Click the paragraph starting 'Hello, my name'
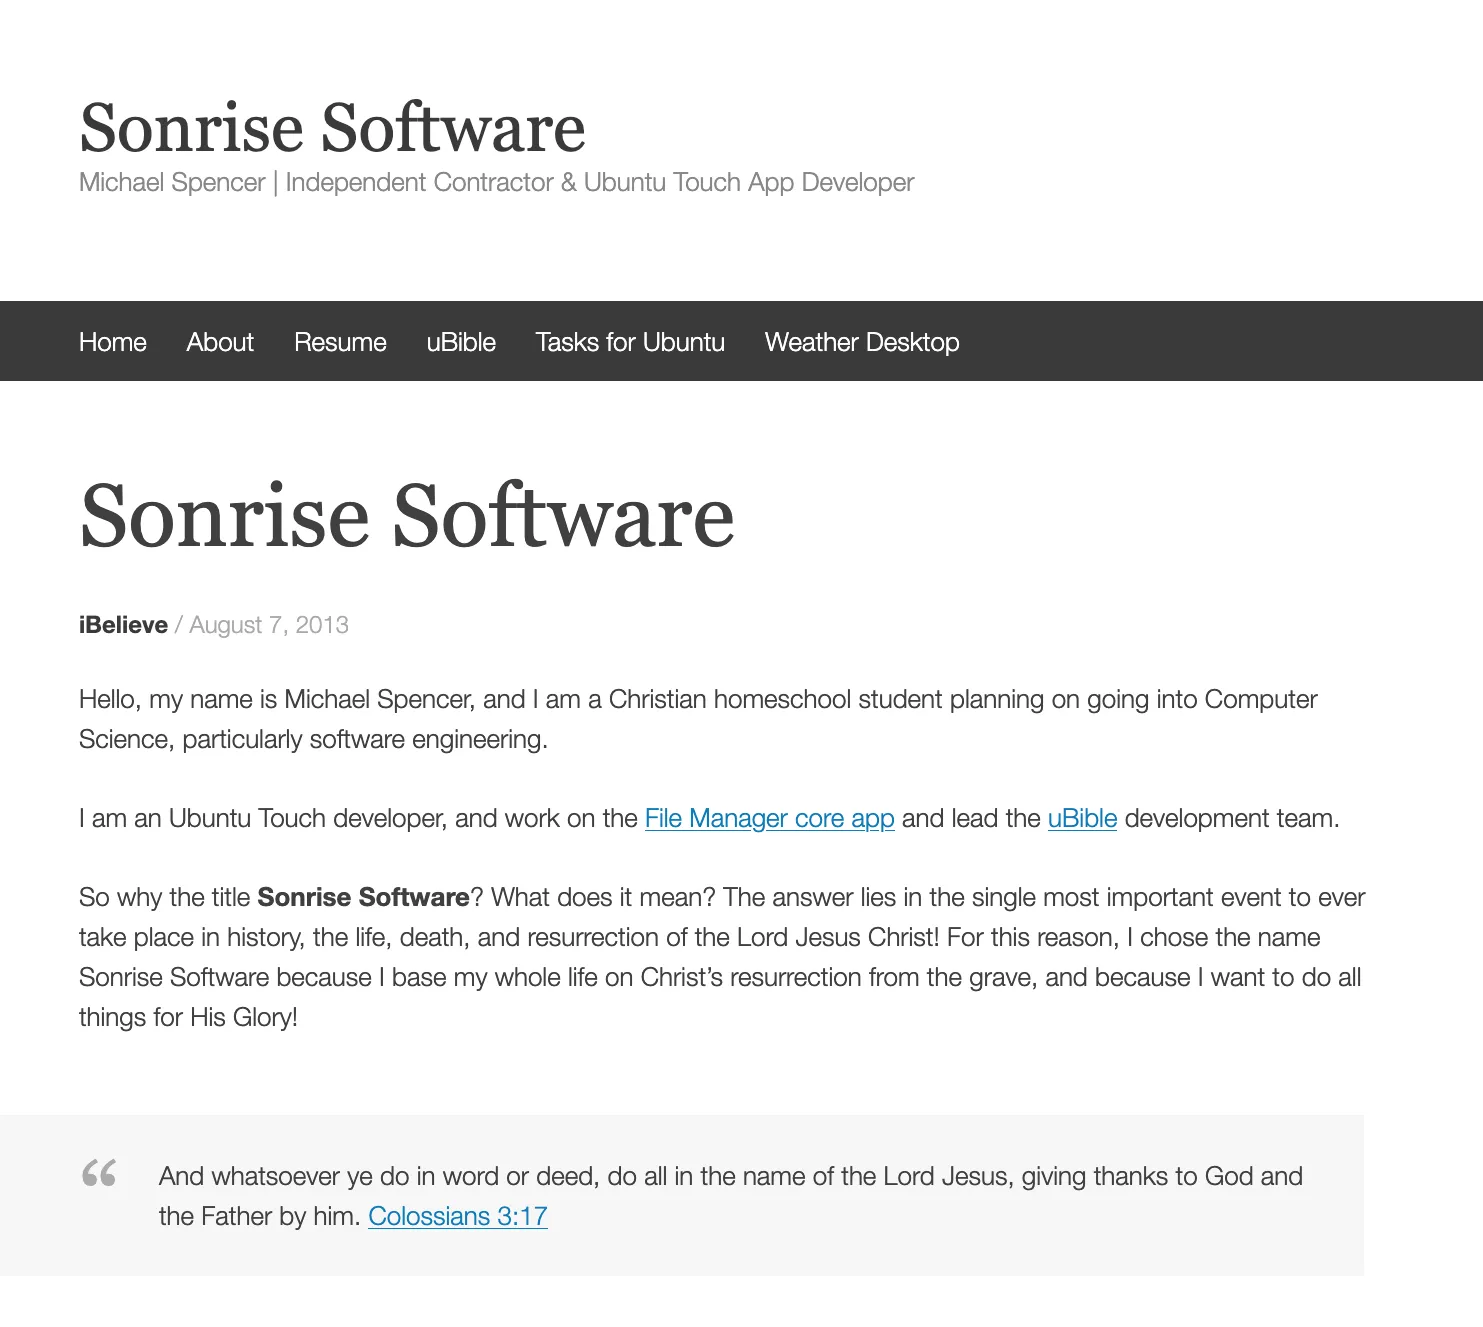The width and height of the screenshot is (1483, 1327). pyautogui.click(x=698, y=719)
